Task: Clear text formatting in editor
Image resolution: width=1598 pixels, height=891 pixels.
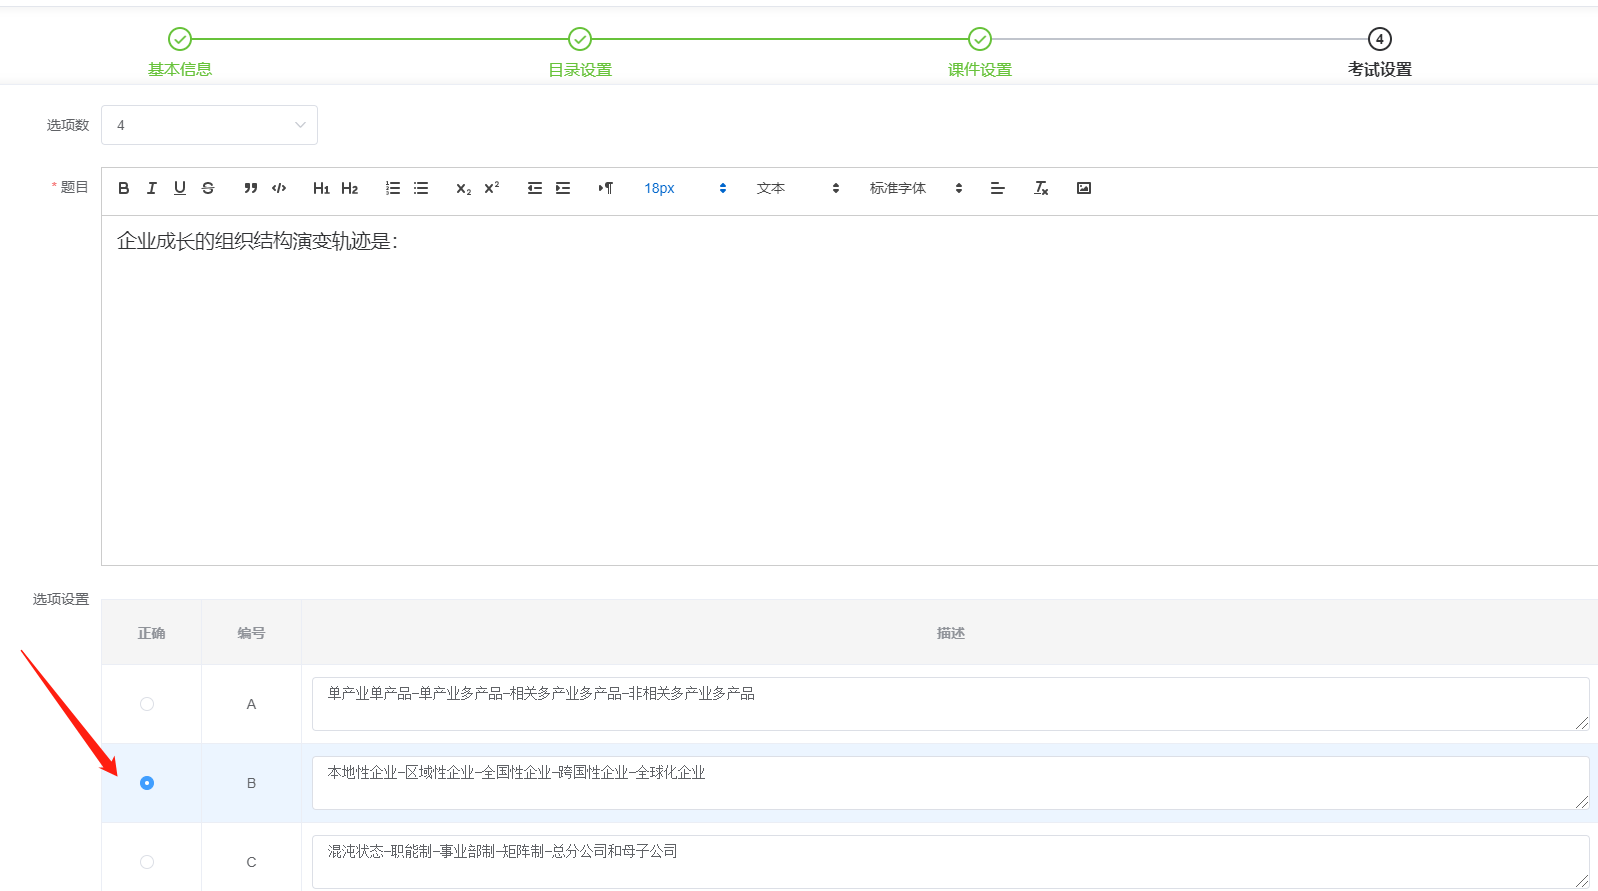Action: click(1041, 188)
